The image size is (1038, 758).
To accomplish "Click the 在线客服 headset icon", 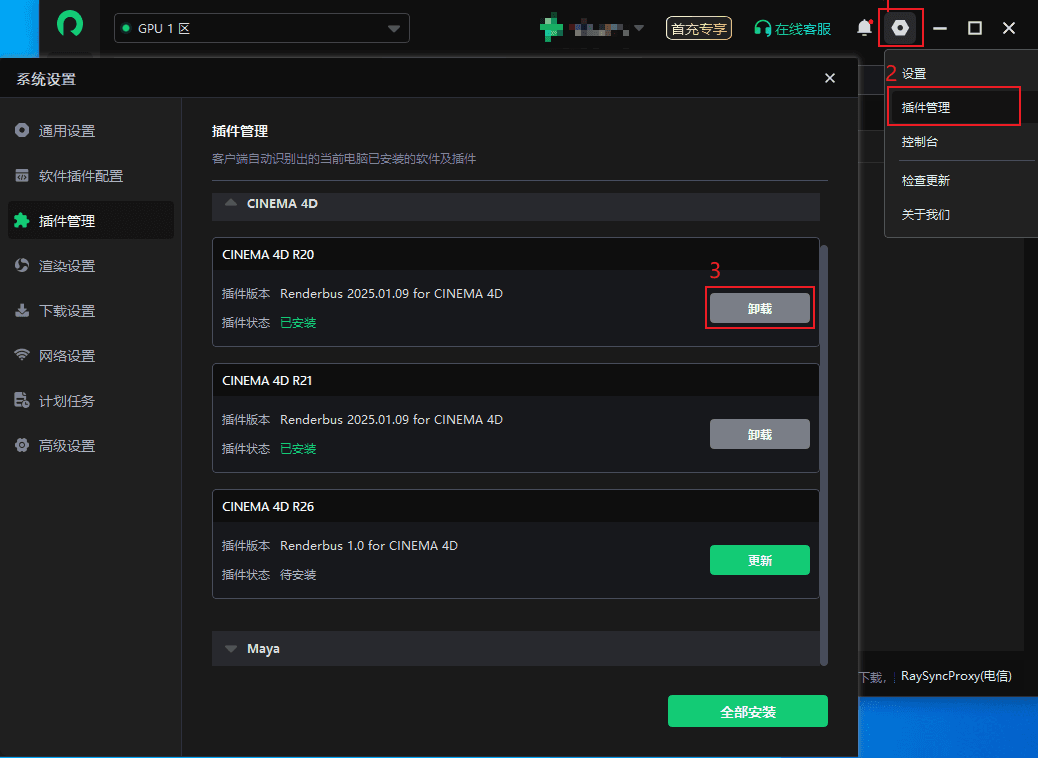I will click(x=762, y=28).
